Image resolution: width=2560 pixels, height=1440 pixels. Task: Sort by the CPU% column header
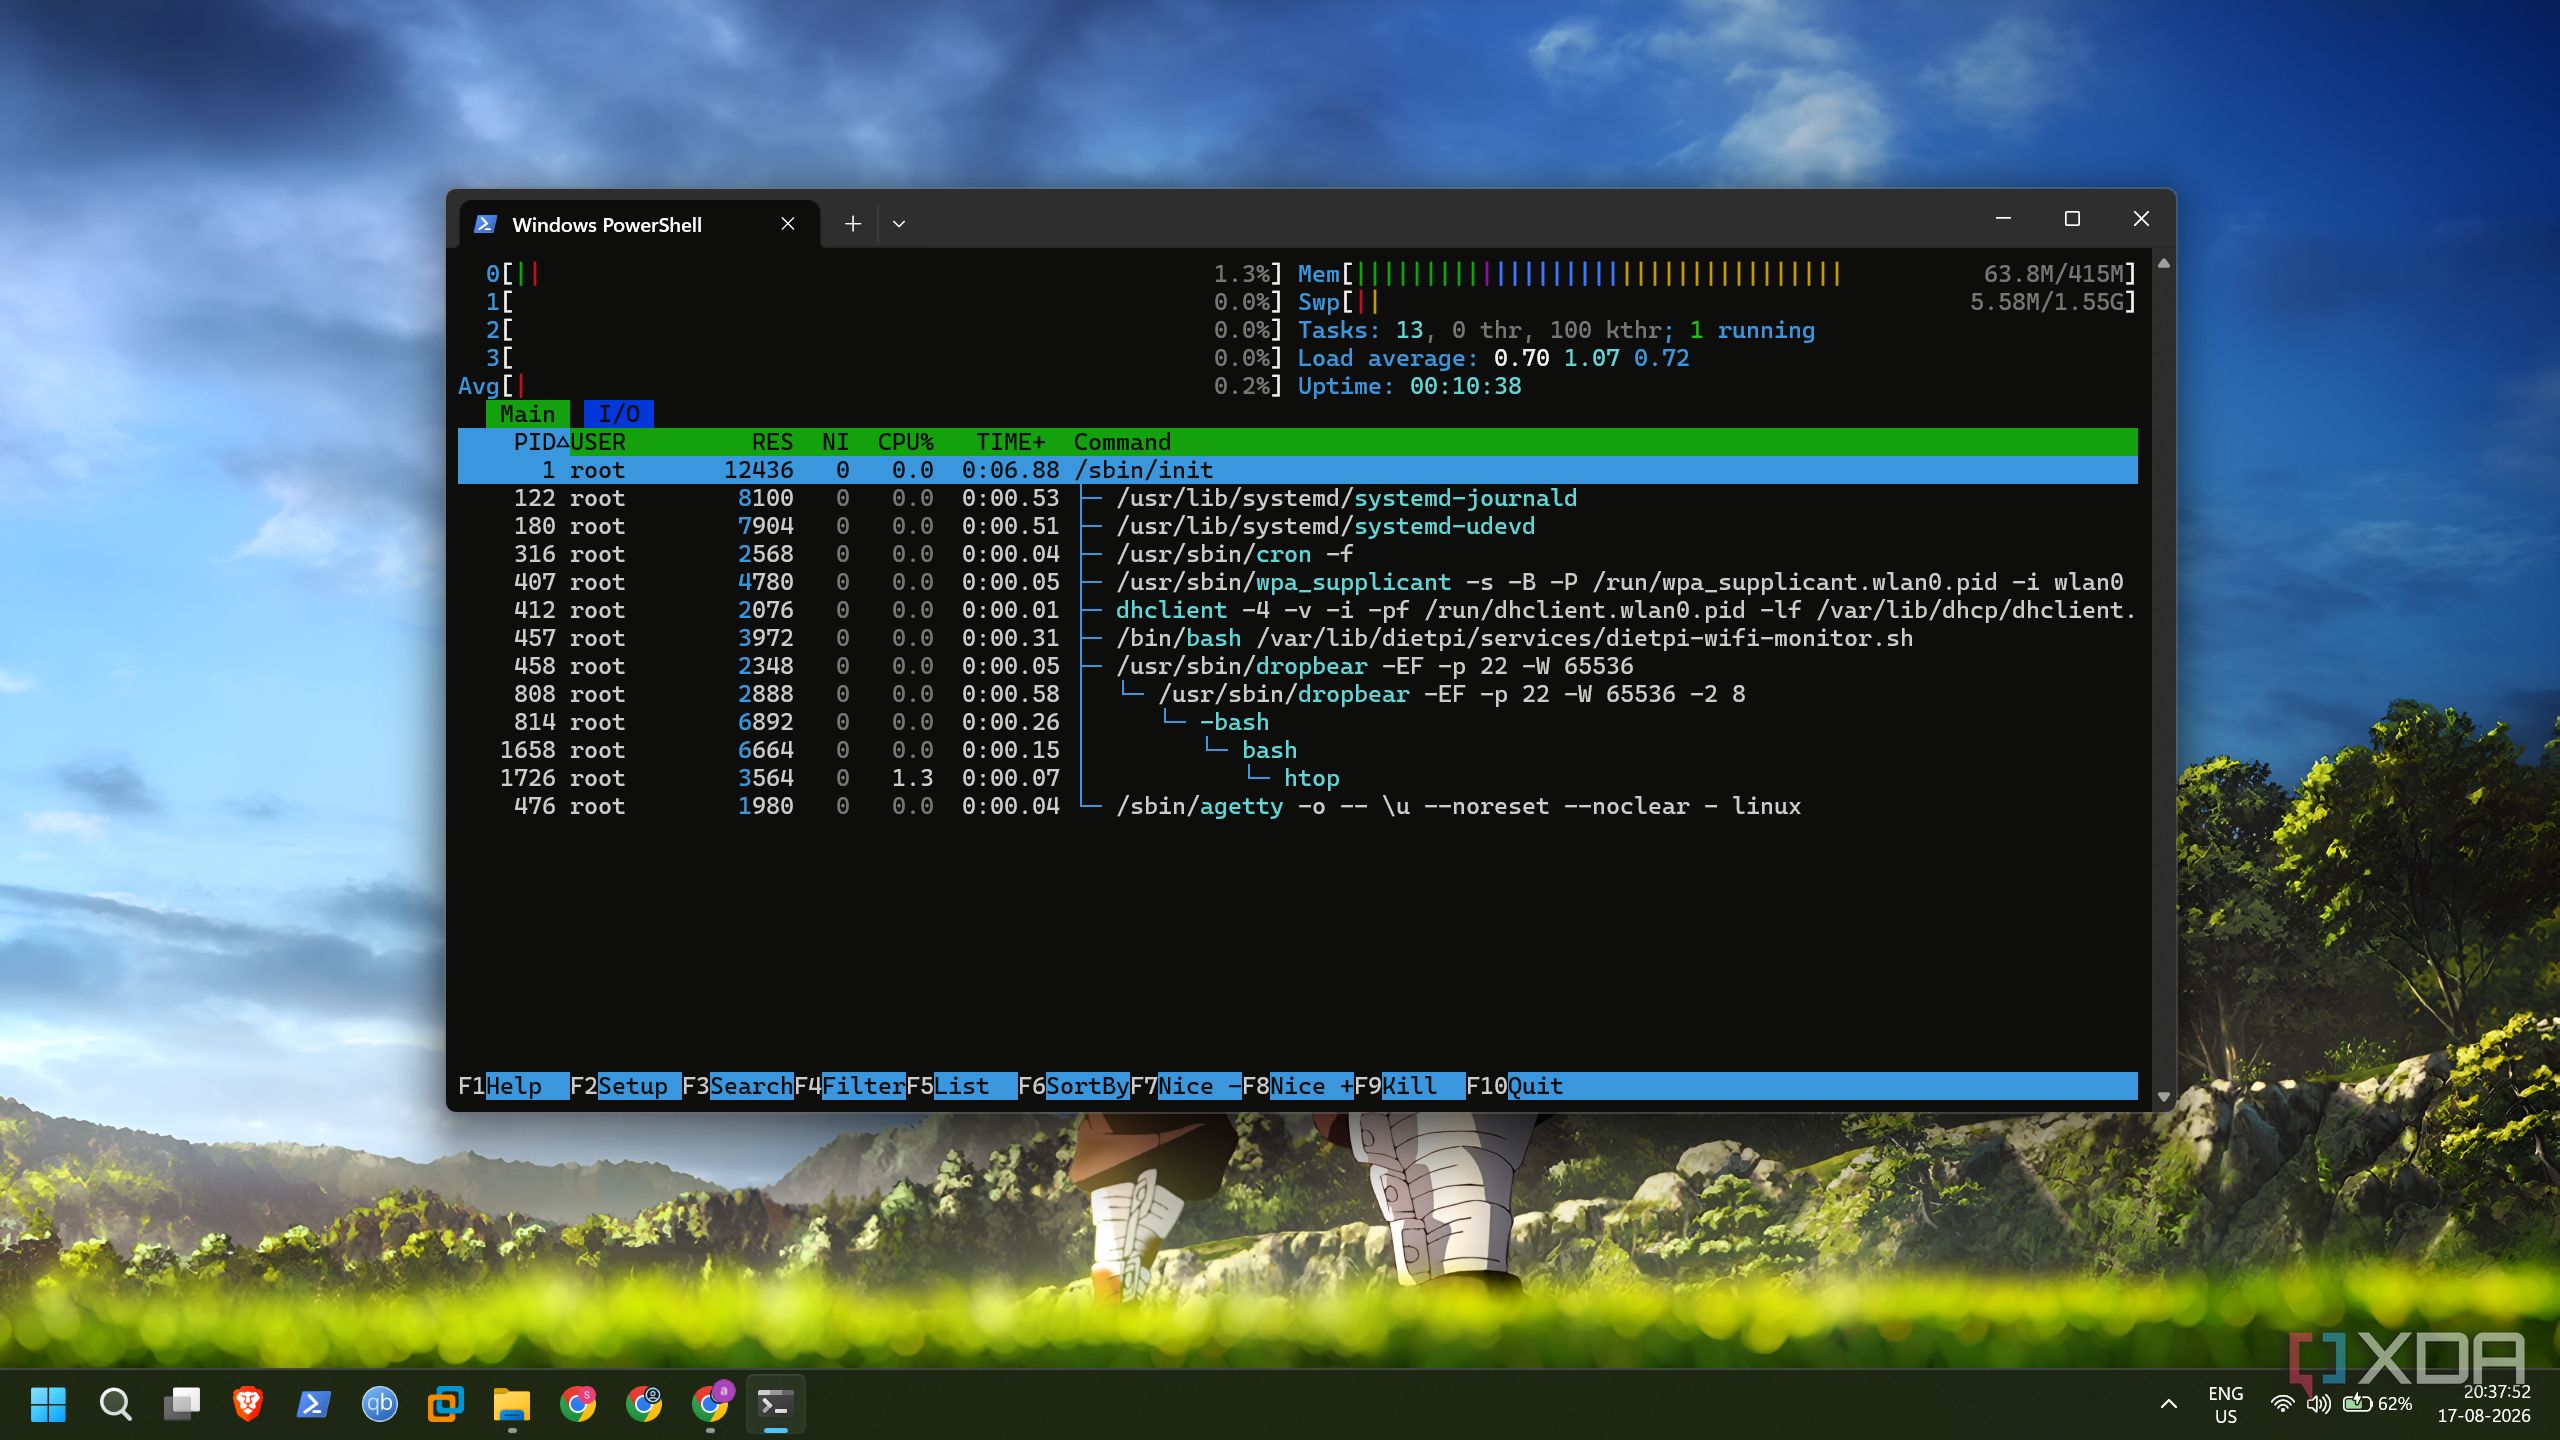point(905,442)
